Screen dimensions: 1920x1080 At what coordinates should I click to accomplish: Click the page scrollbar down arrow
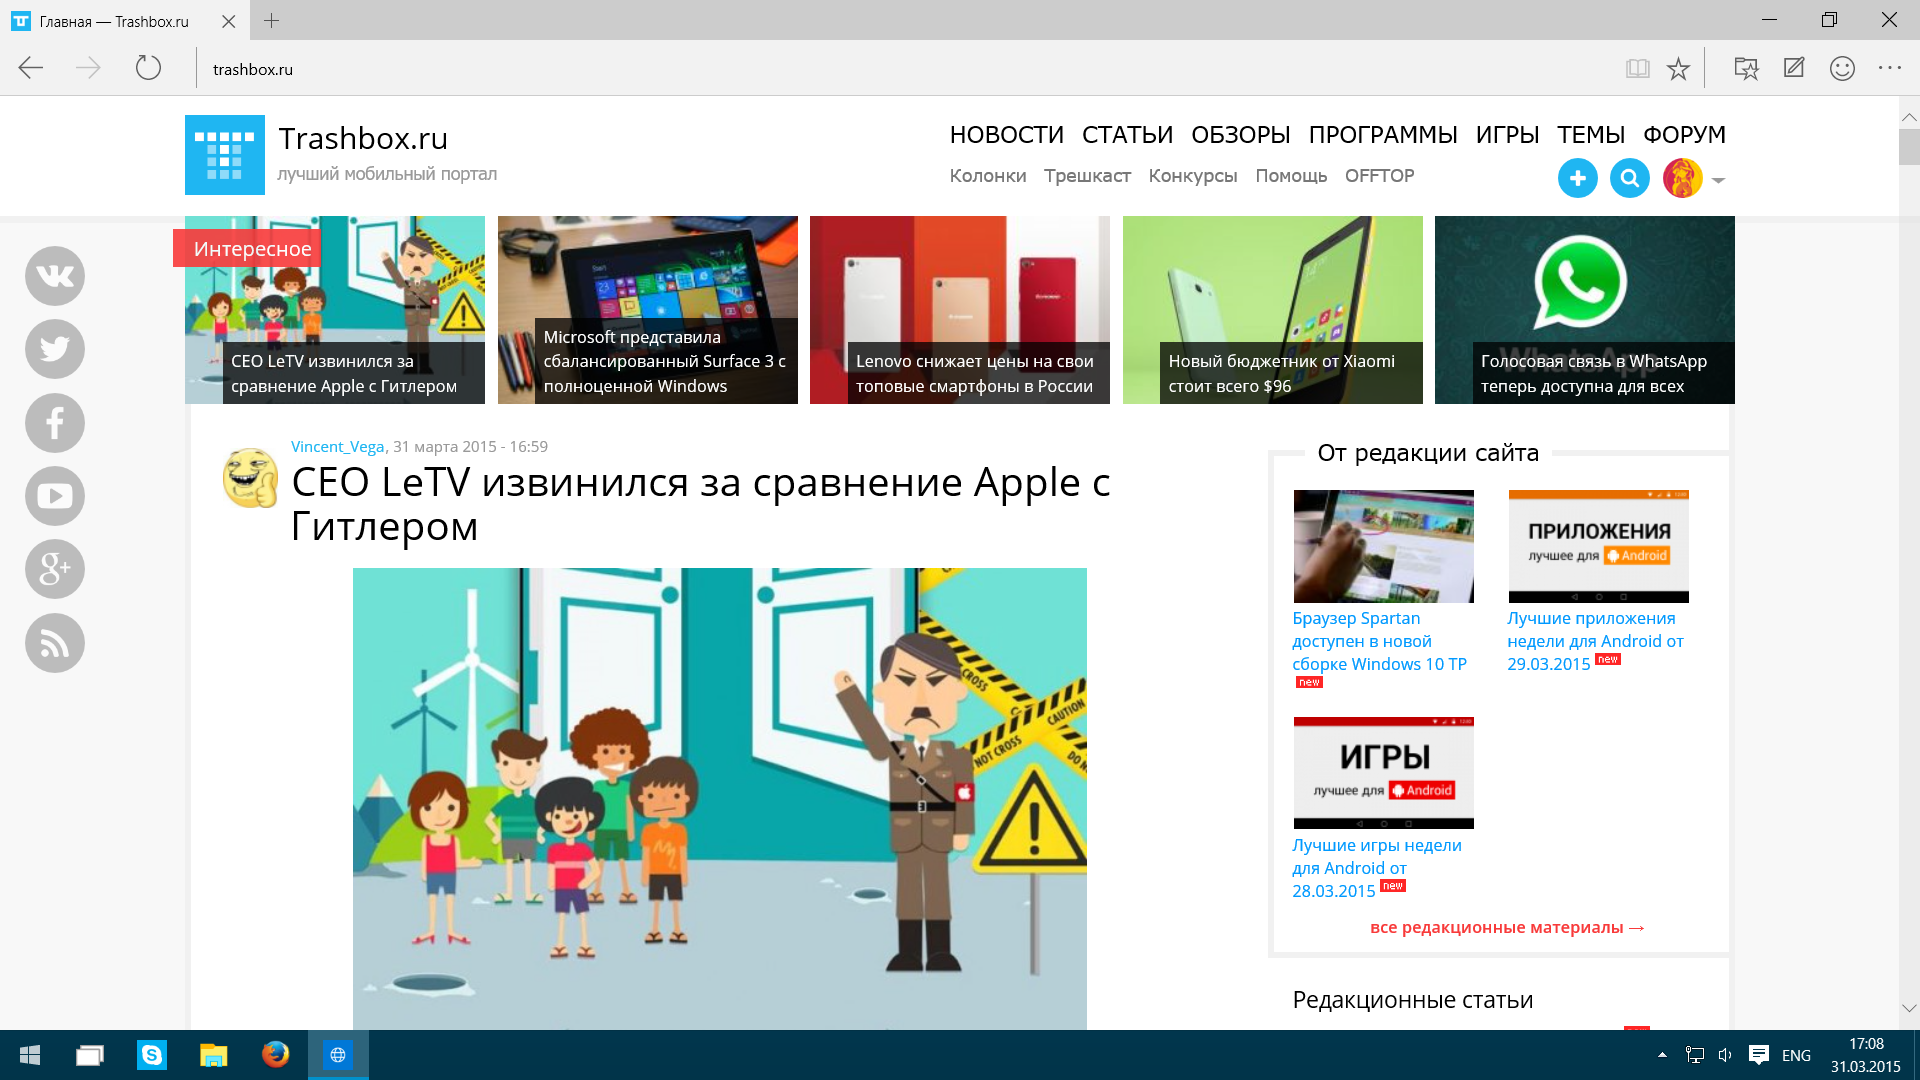pos(1909,1008)
